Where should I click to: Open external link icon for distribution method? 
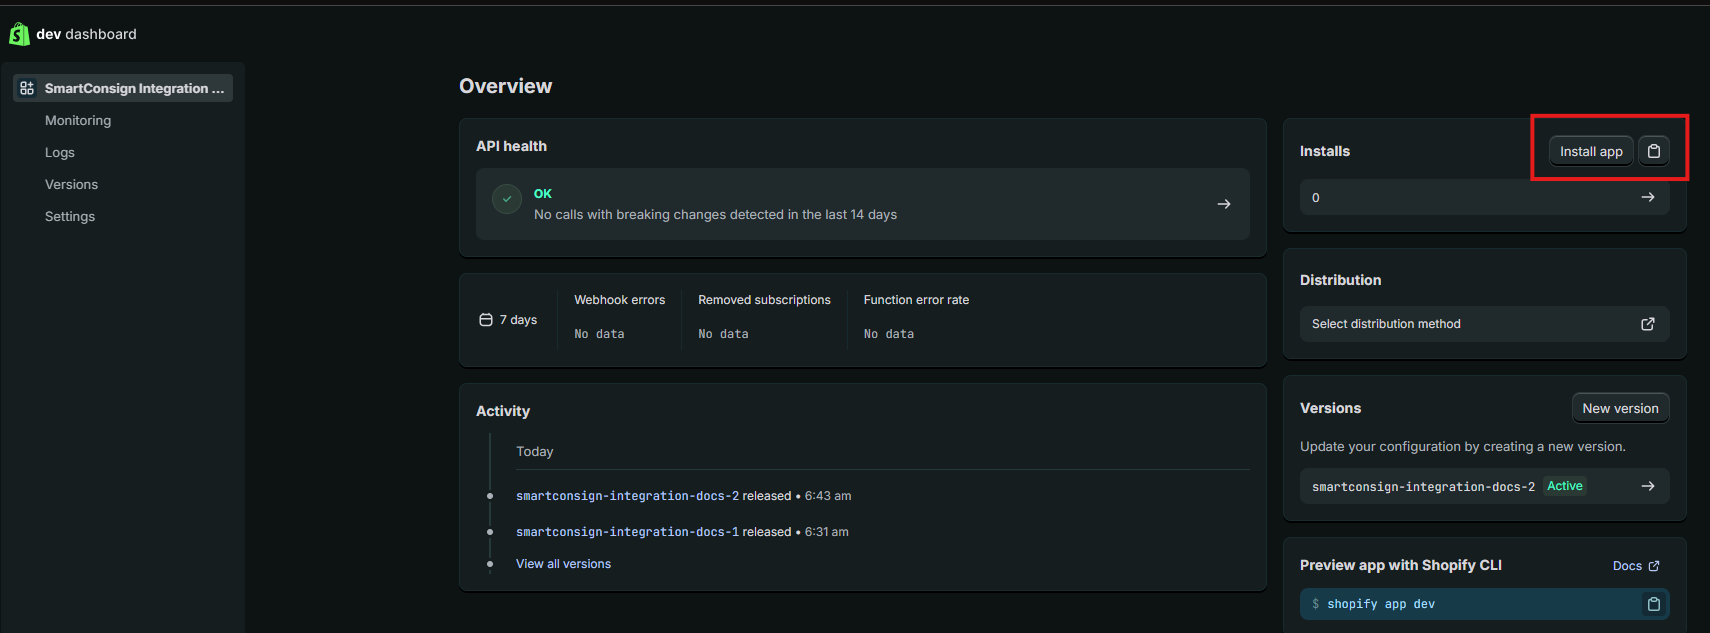1648,324
